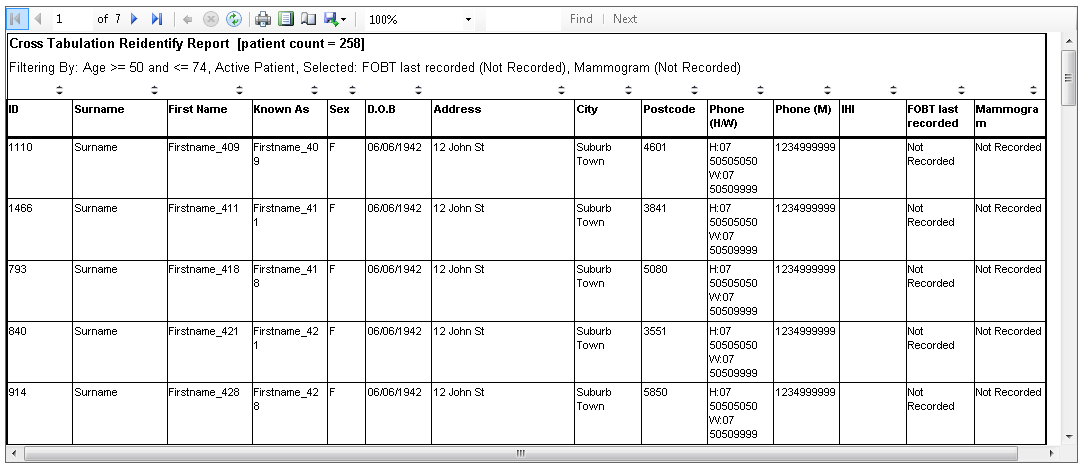Image resolution: width=1084 pixels, height=472 pixels.
Task: Sort by the Mammogram column arrows
Action: point(1033,90)
